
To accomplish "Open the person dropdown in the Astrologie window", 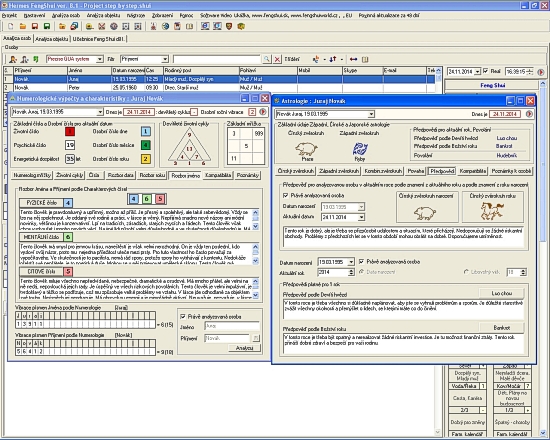I will pyautogui.click(x=371, y=114).
